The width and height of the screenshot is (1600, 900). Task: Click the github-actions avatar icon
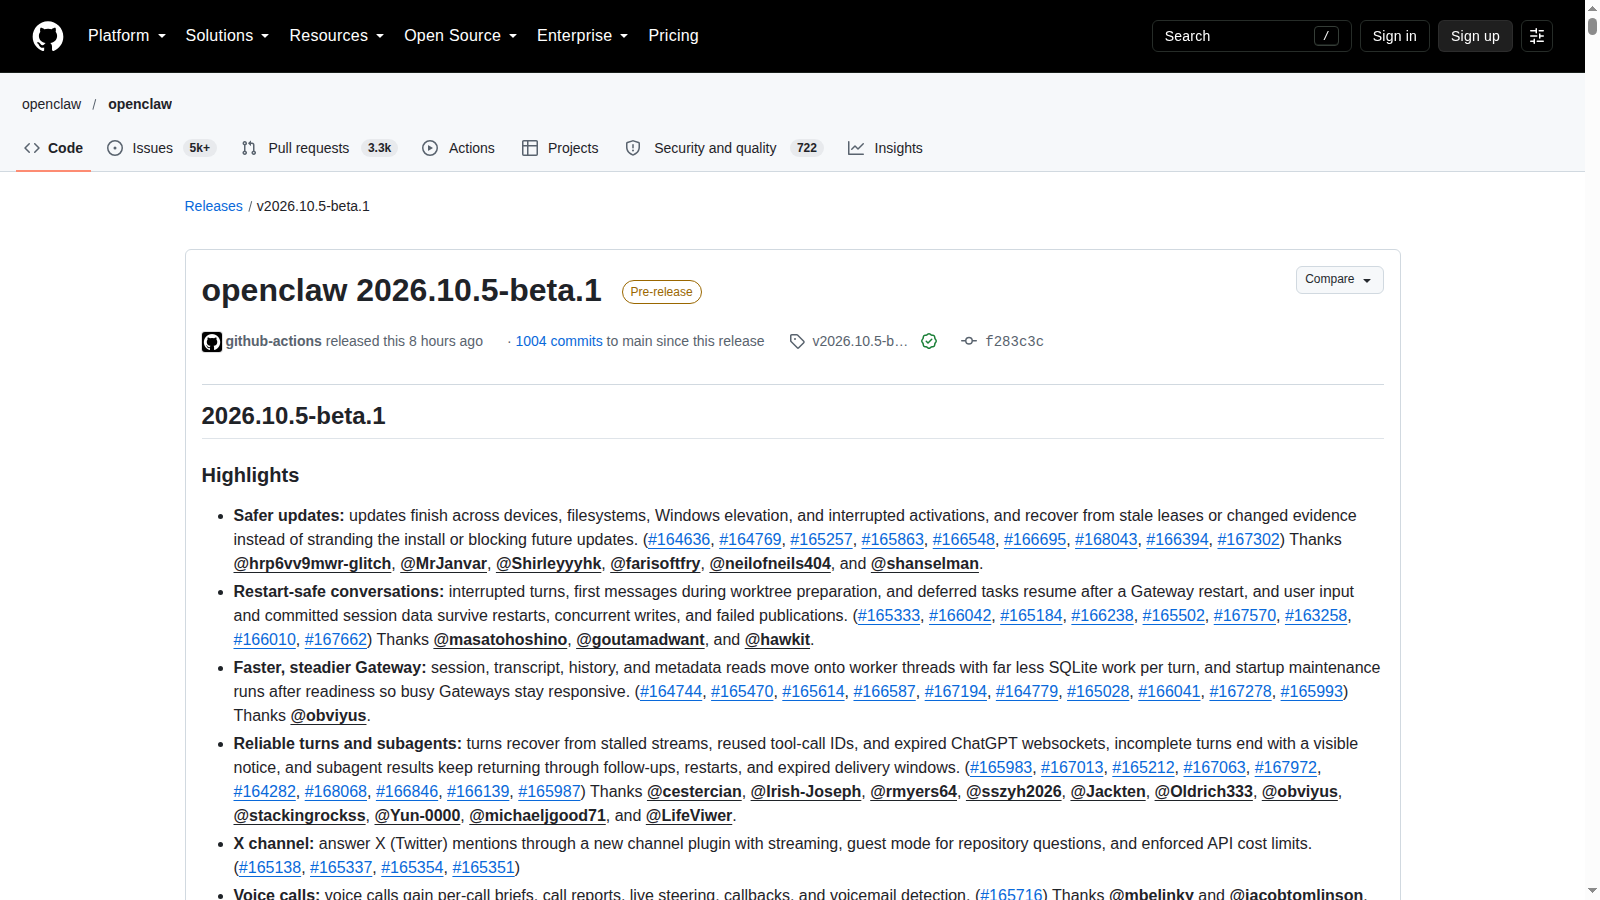[212, 342]
